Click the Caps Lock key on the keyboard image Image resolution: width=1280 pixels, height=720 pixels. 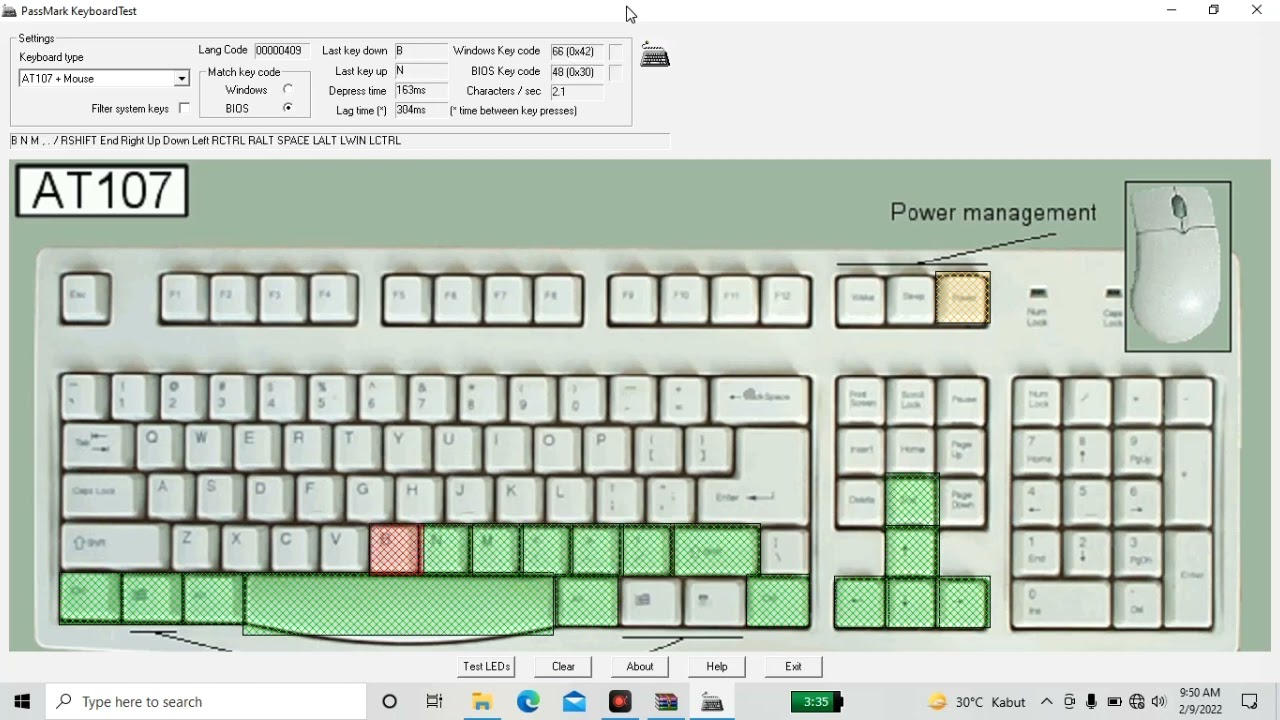103,495
